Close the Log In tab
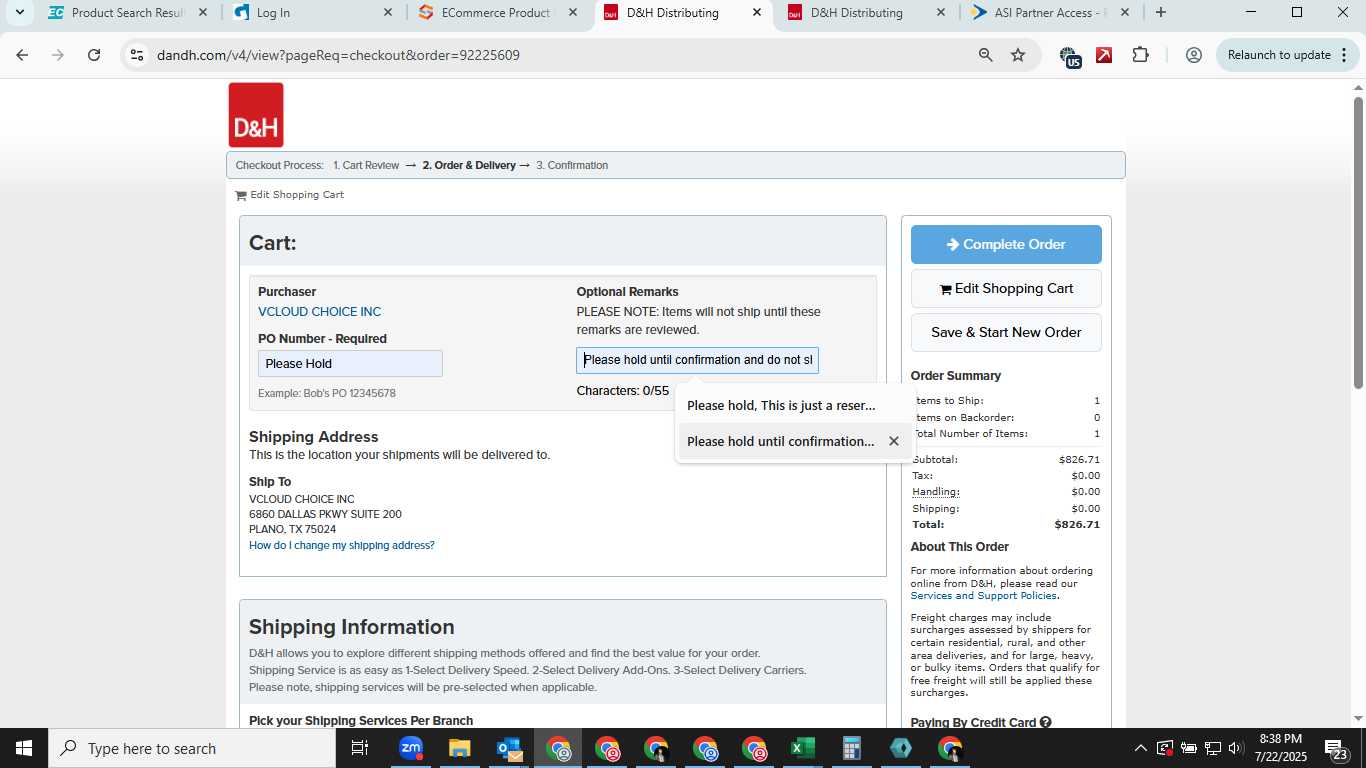Image resolution: width=1366 pixels, height=768 pixels. [388, 13]
